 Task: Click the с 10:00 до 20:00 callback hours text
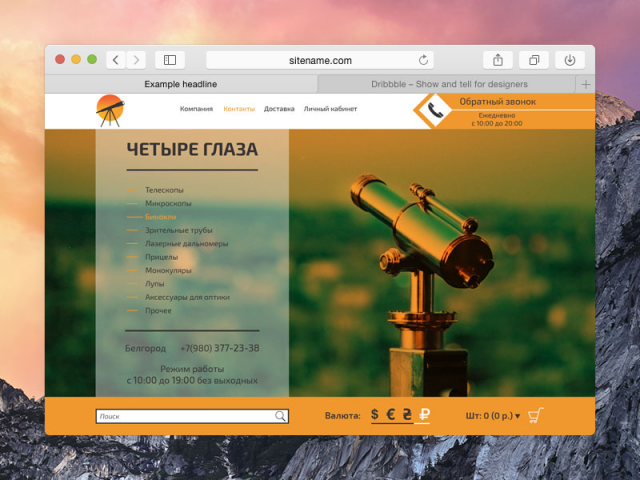[x=497, y=123]
